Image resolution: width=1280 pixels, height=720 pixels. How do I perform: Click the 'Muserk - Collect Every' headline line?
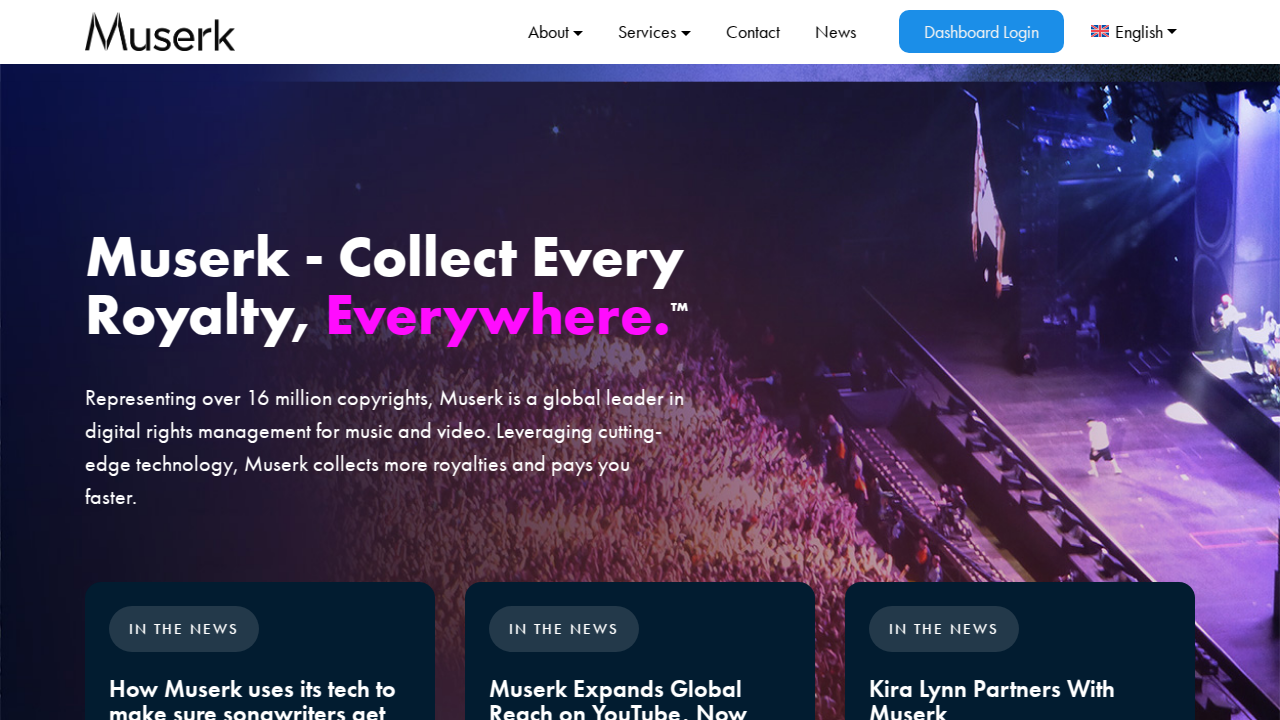click(385, 257)
